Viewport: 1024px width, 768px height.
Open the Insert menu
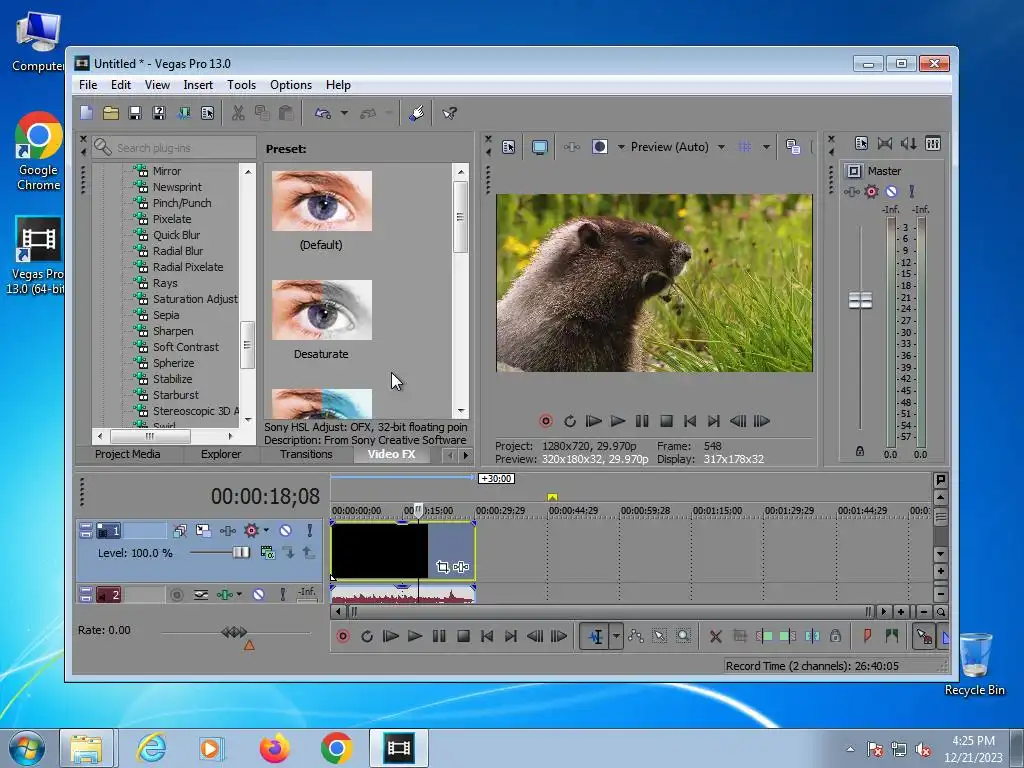[x=198, y=85]
